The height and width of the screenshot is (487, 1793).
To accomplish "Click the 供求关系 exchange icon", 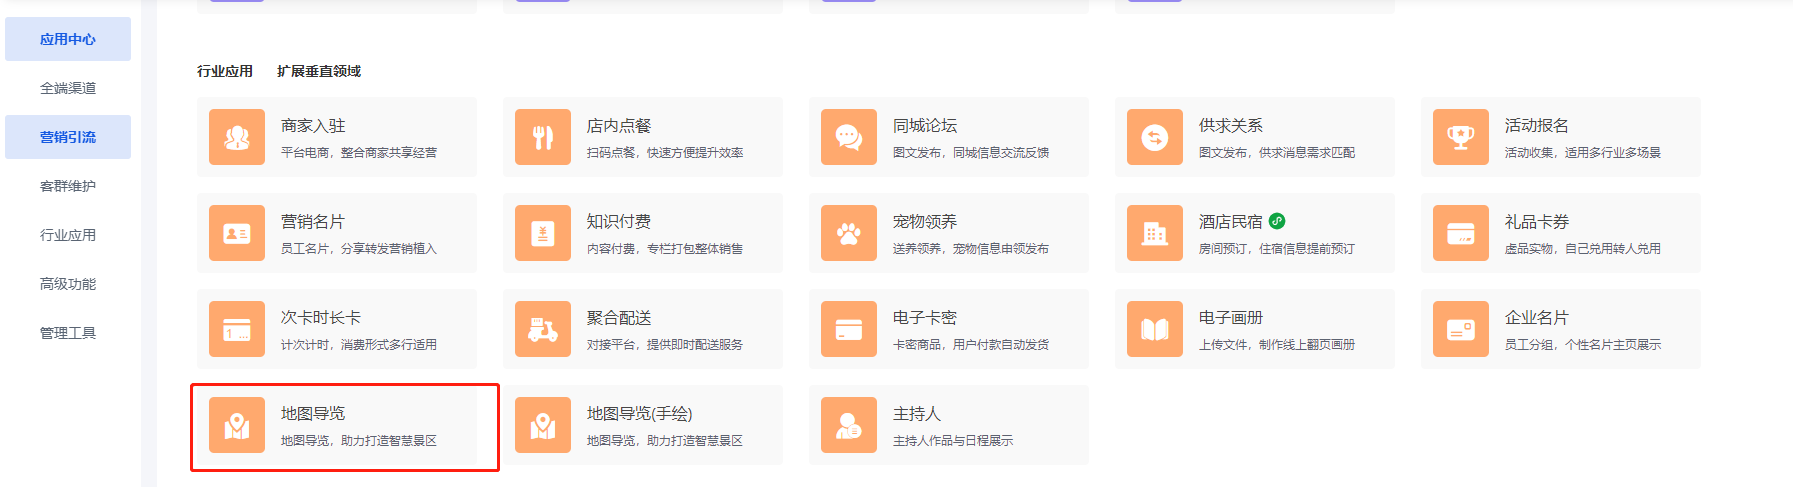I will [1155, 137].
